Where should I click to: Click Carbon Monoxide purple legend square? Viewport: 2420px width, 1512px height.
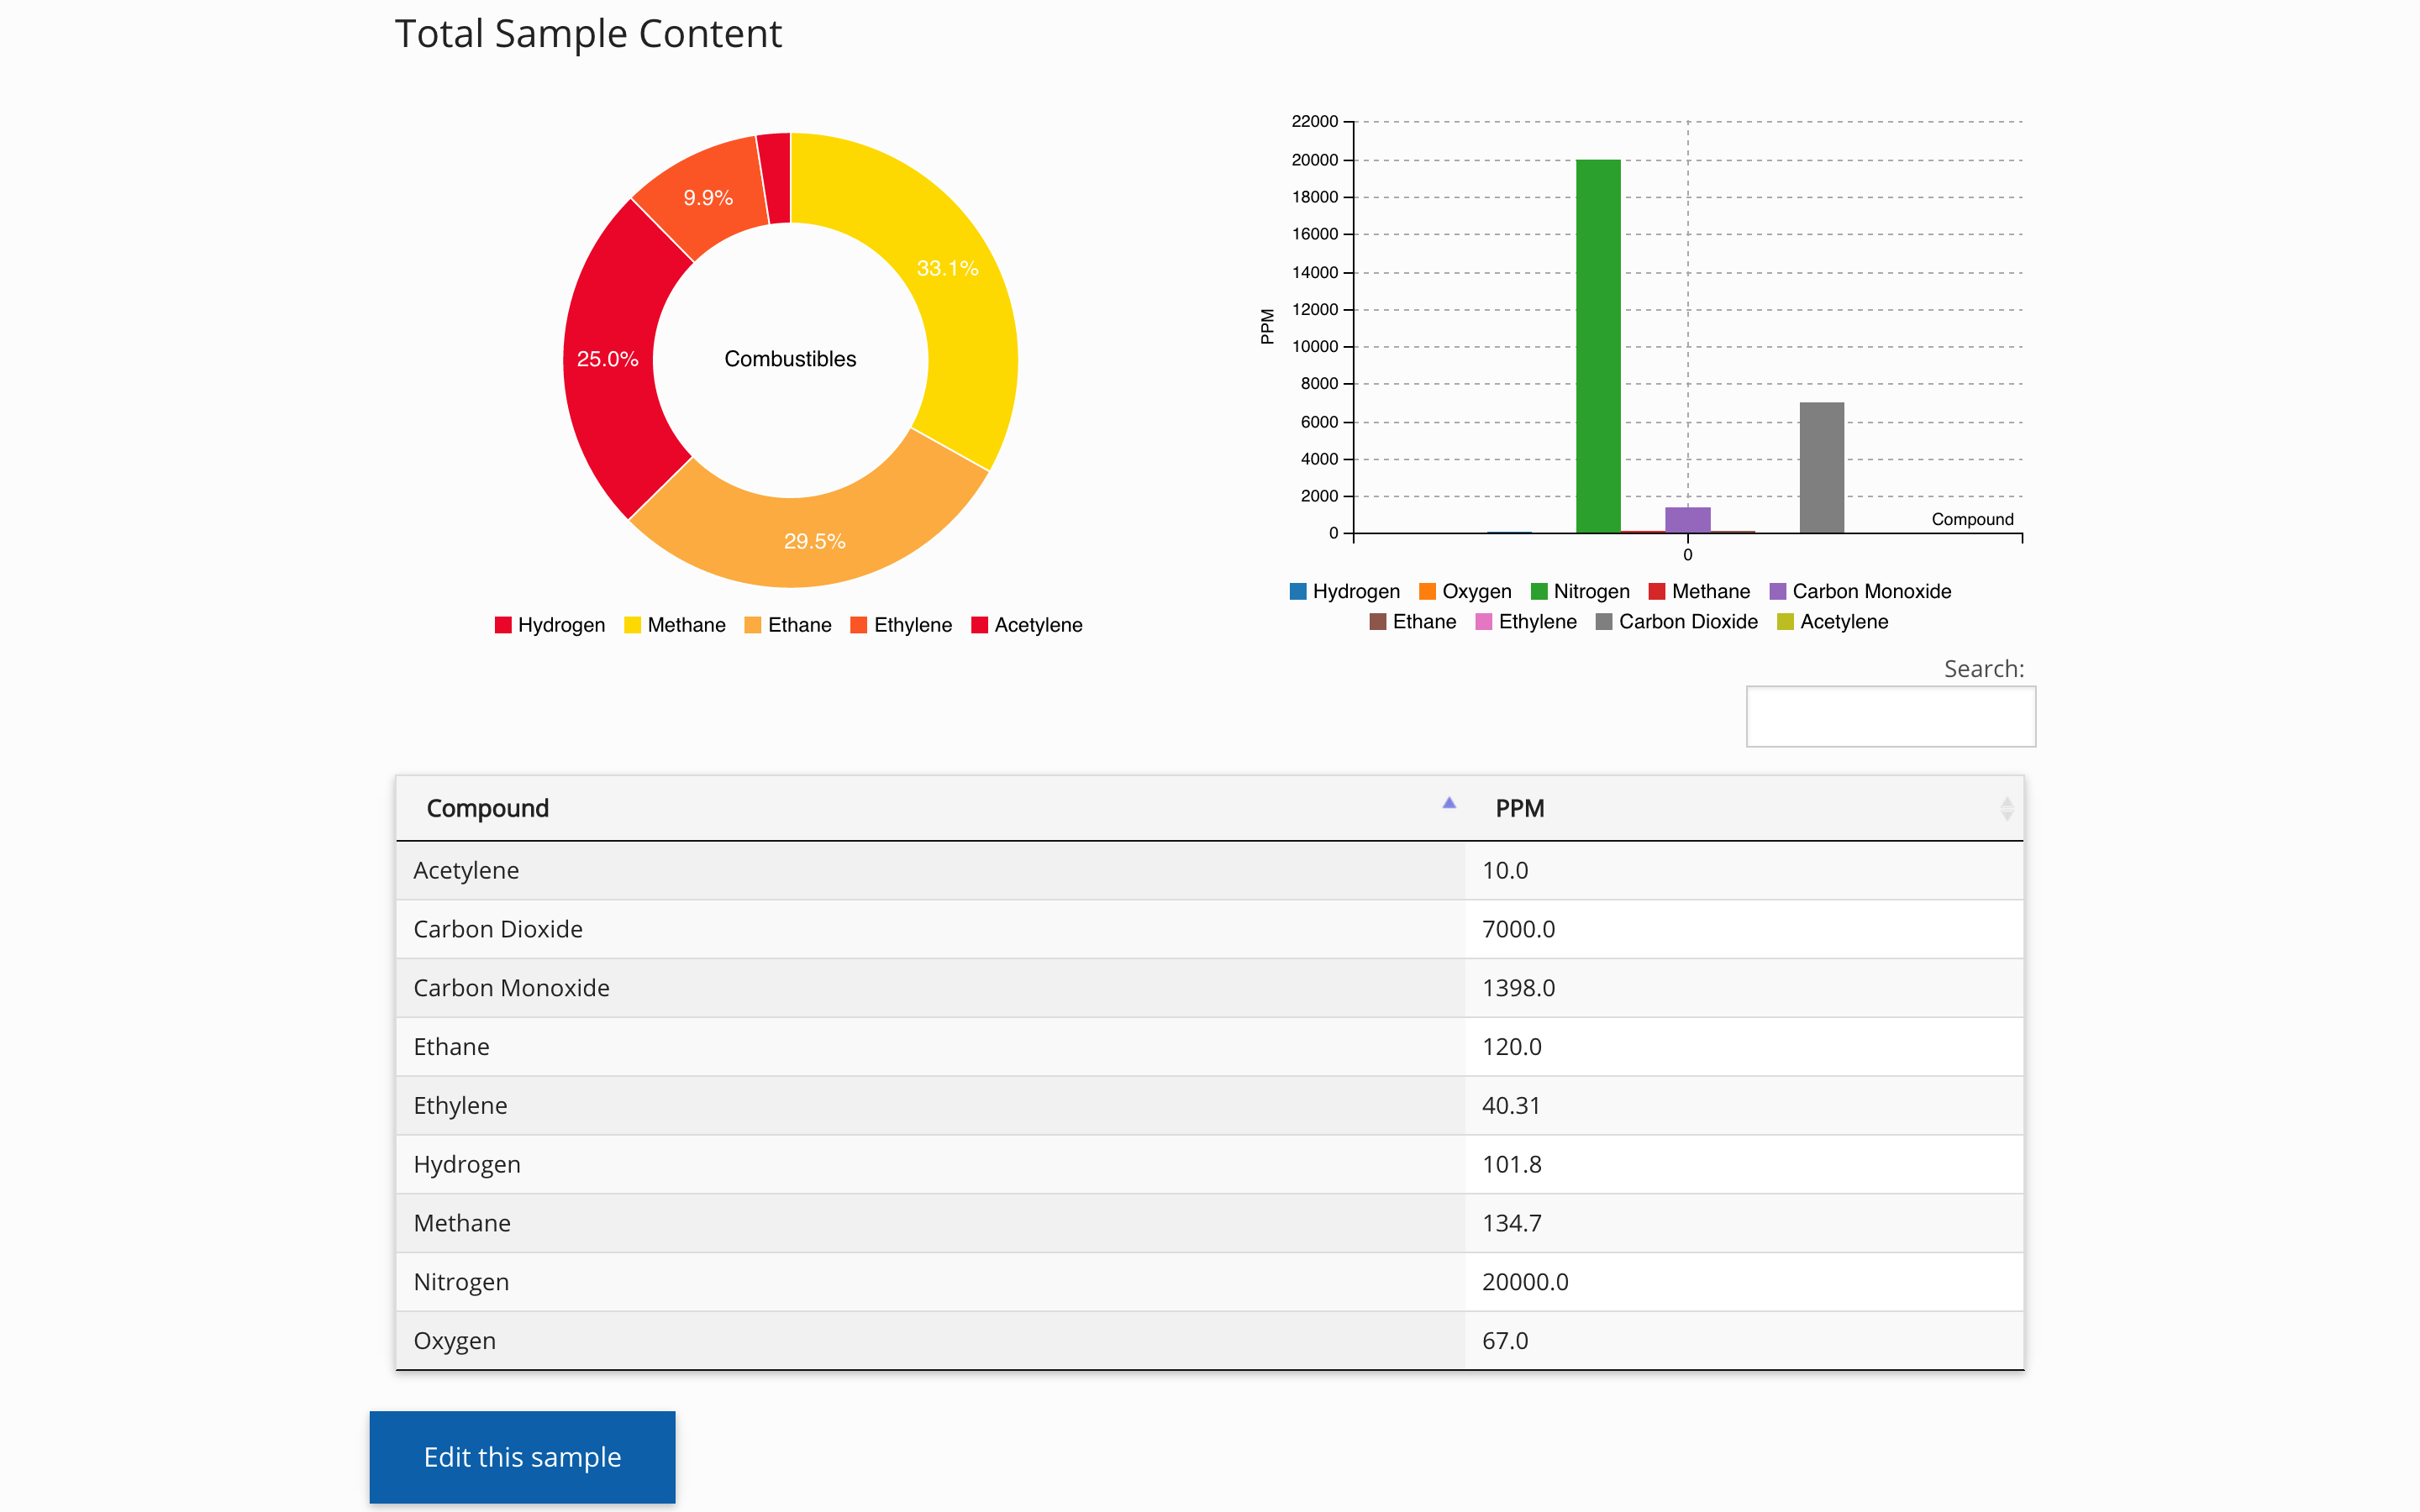coord(1778,591)
